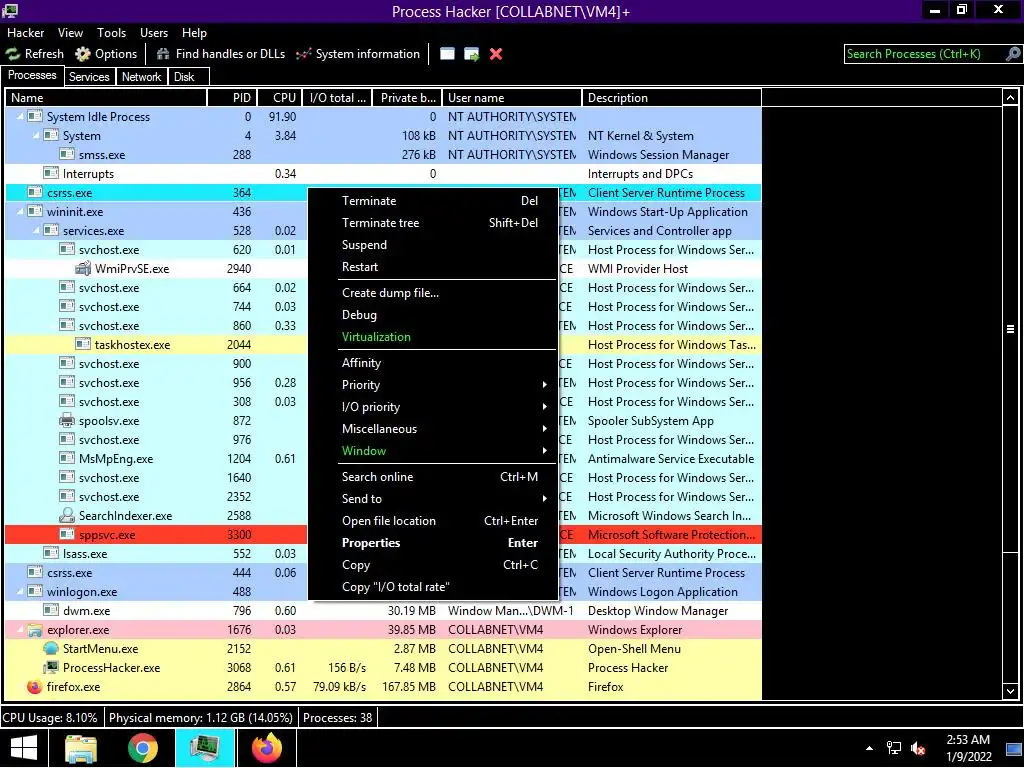Open the Users menu
The height and width of the screenshot is (768, 1024).
(x=154, y=33)
